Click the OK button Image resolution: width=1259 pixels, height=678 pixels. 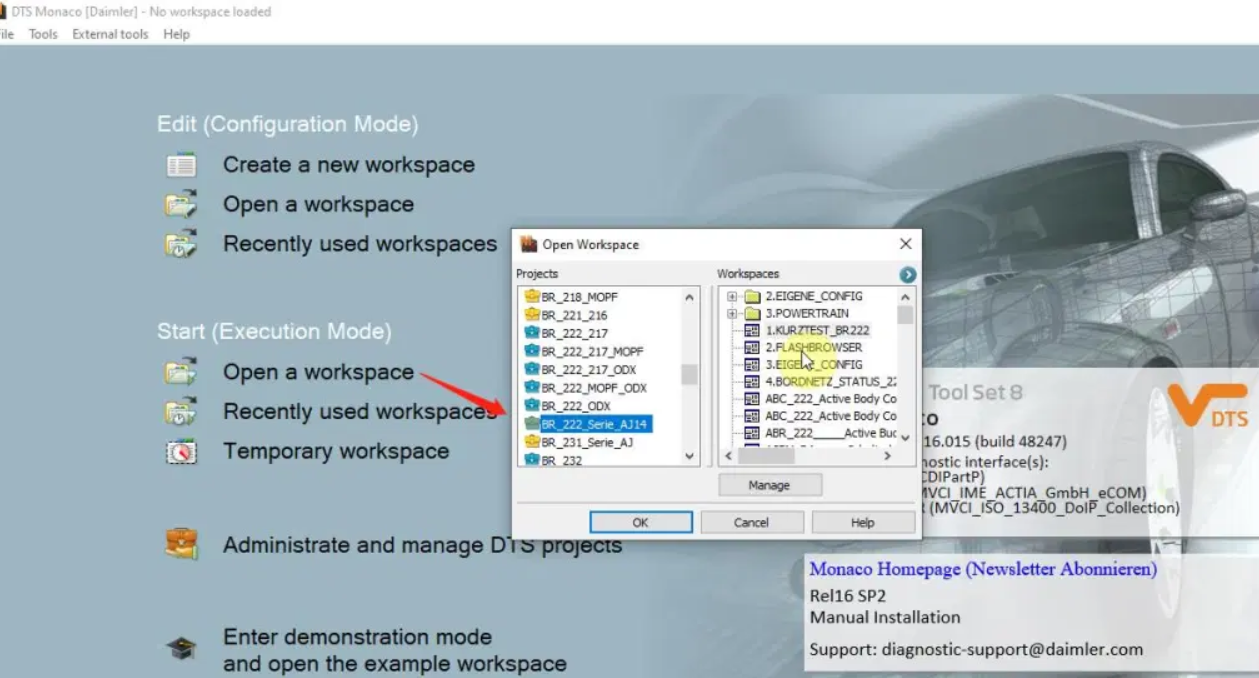tap(641, 522)
